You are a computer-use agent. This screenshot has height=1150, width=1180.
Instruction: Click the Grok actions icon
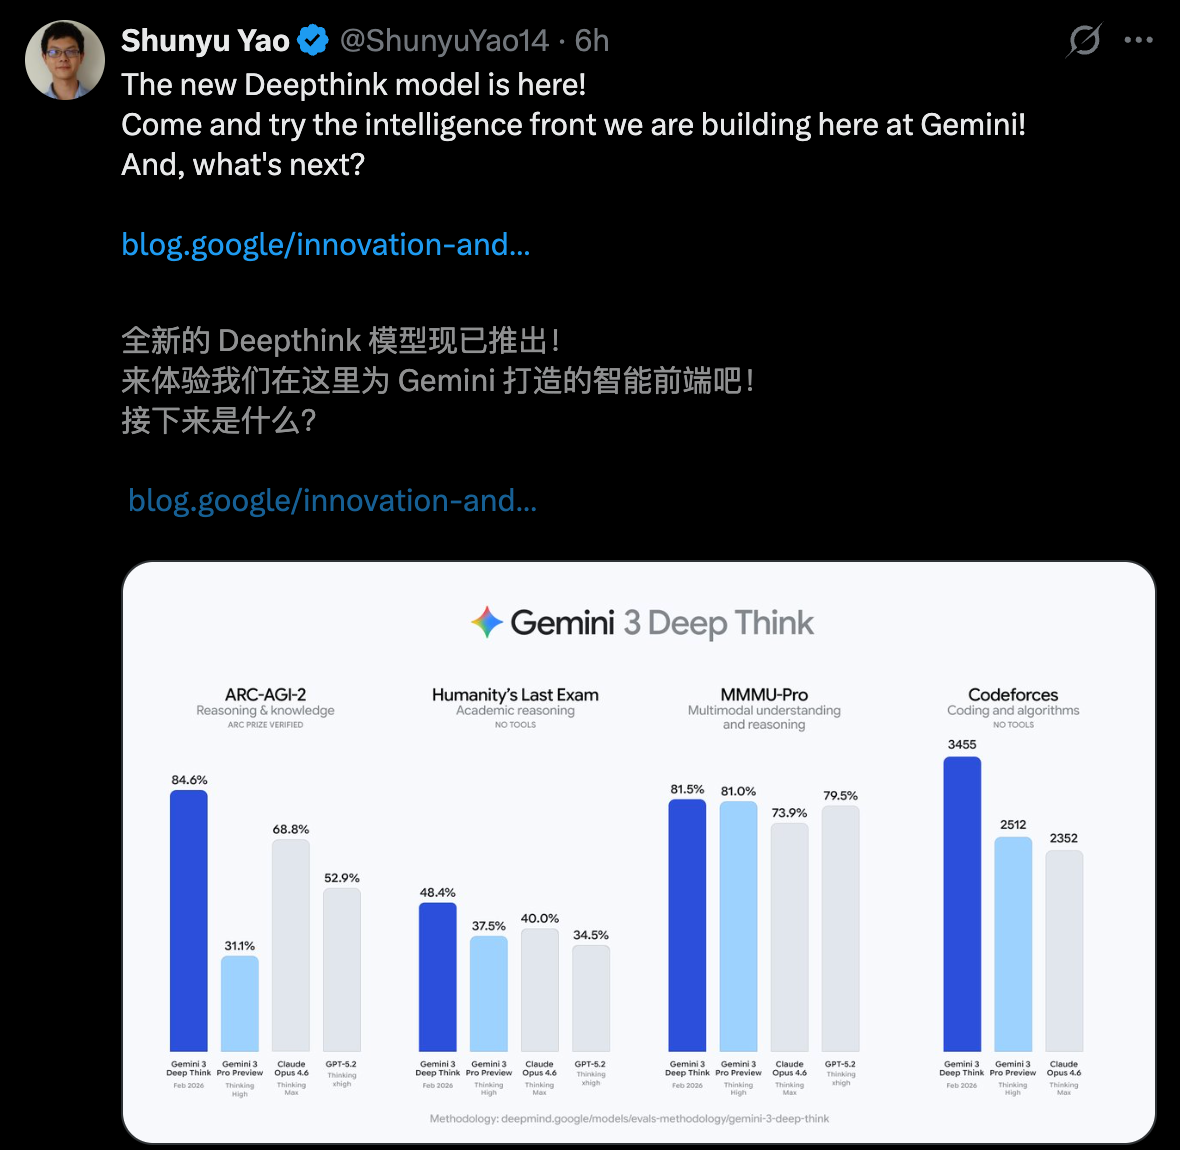coord(1083,41)
